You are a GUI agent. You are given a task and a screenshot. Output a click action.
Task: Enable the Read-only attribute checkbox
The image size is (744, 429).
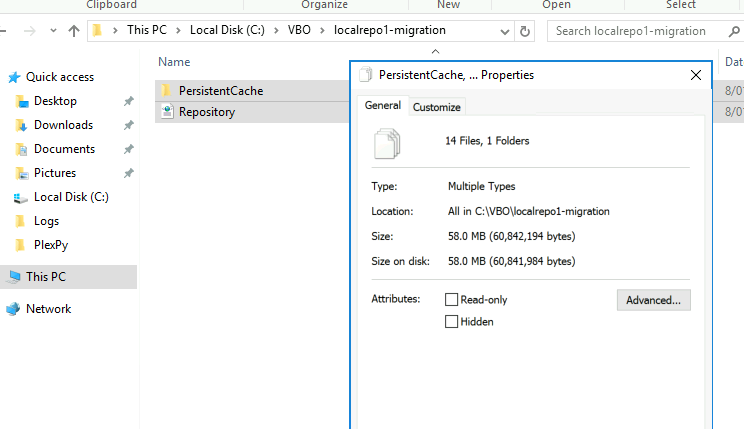pyautogui.click(x=451, y=299)
